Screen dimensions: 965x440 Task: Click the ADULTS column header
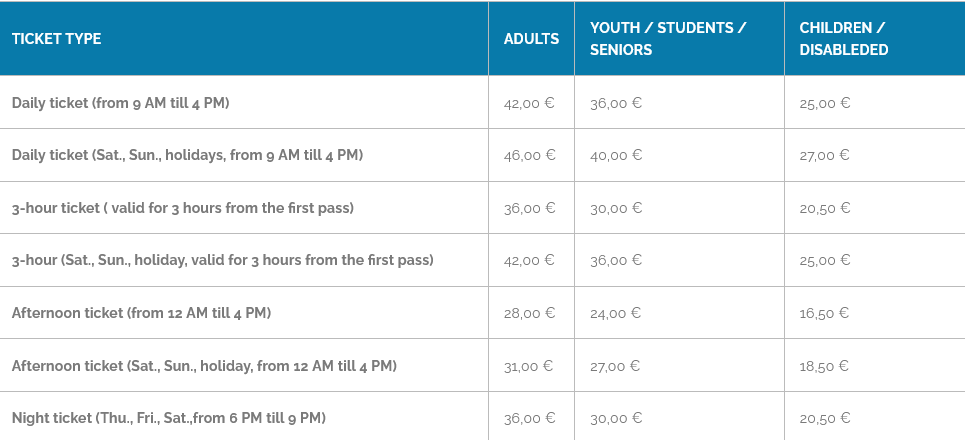click(x=531, y=39)
